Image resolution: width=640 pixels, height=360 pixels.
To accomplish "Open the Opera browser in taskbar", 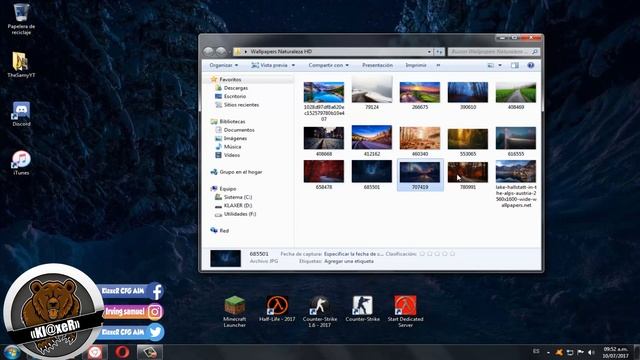I will pyautogui.click(x=122, y=352).
